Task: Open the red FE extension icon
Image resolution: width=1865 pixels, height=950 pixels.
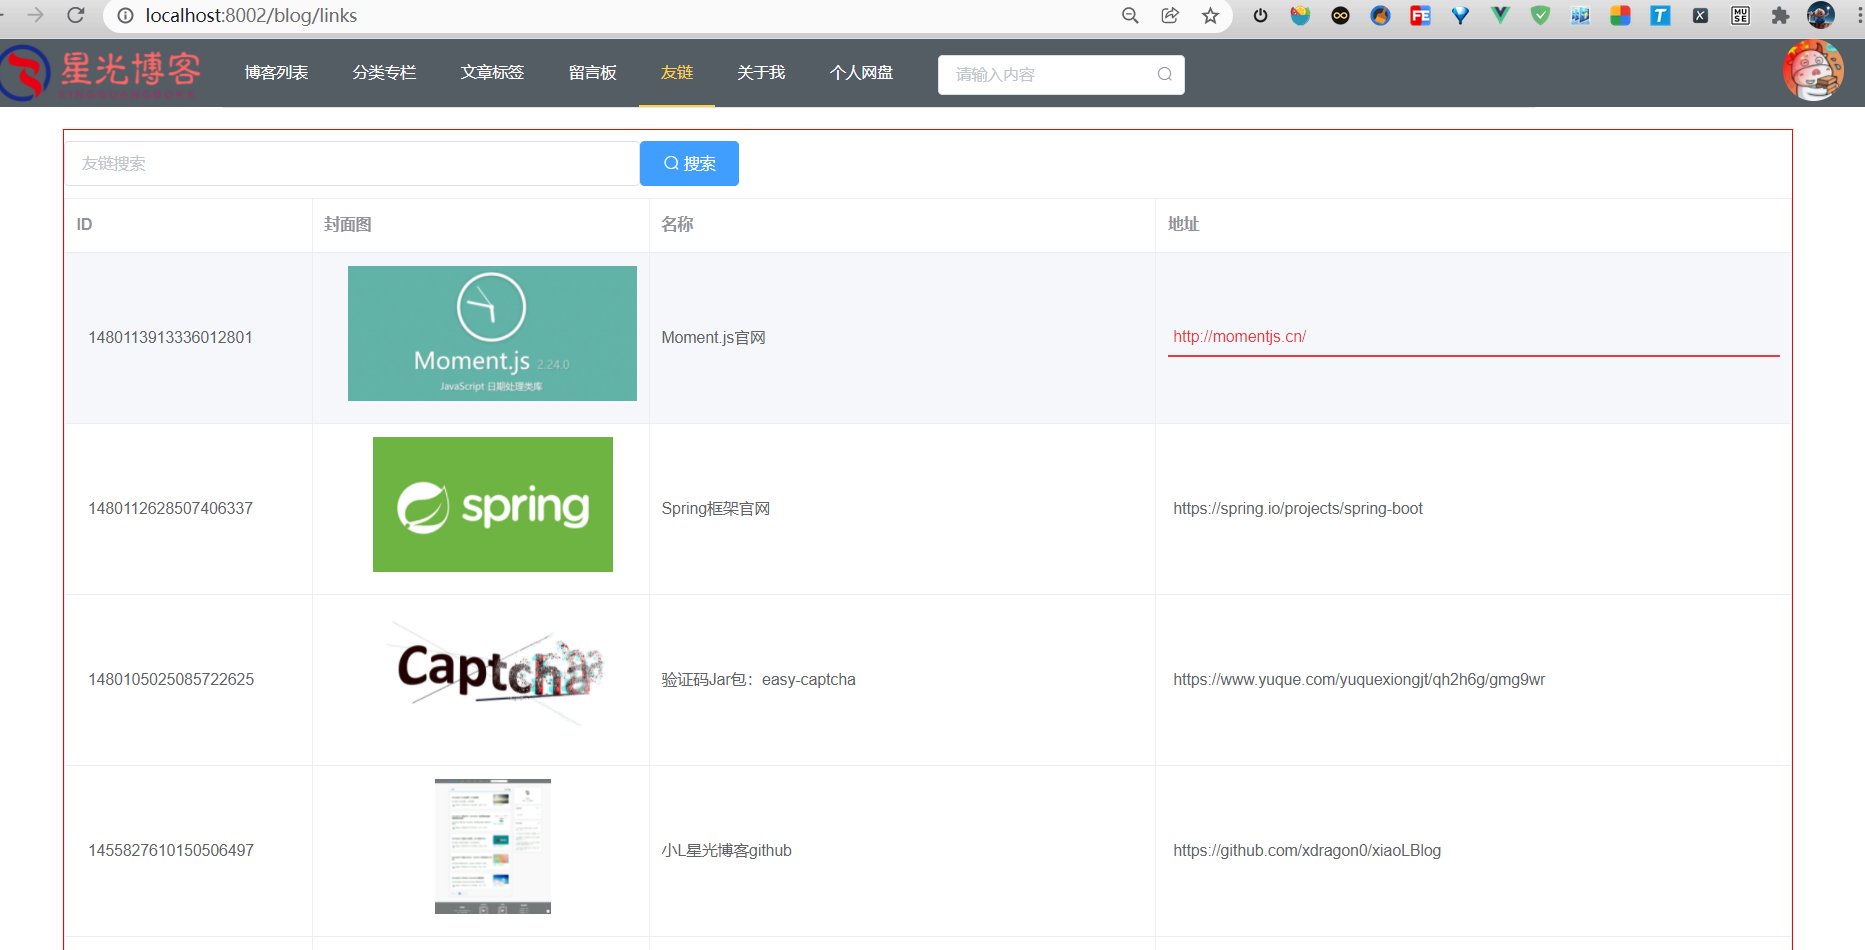Action: click(1420, 15)
